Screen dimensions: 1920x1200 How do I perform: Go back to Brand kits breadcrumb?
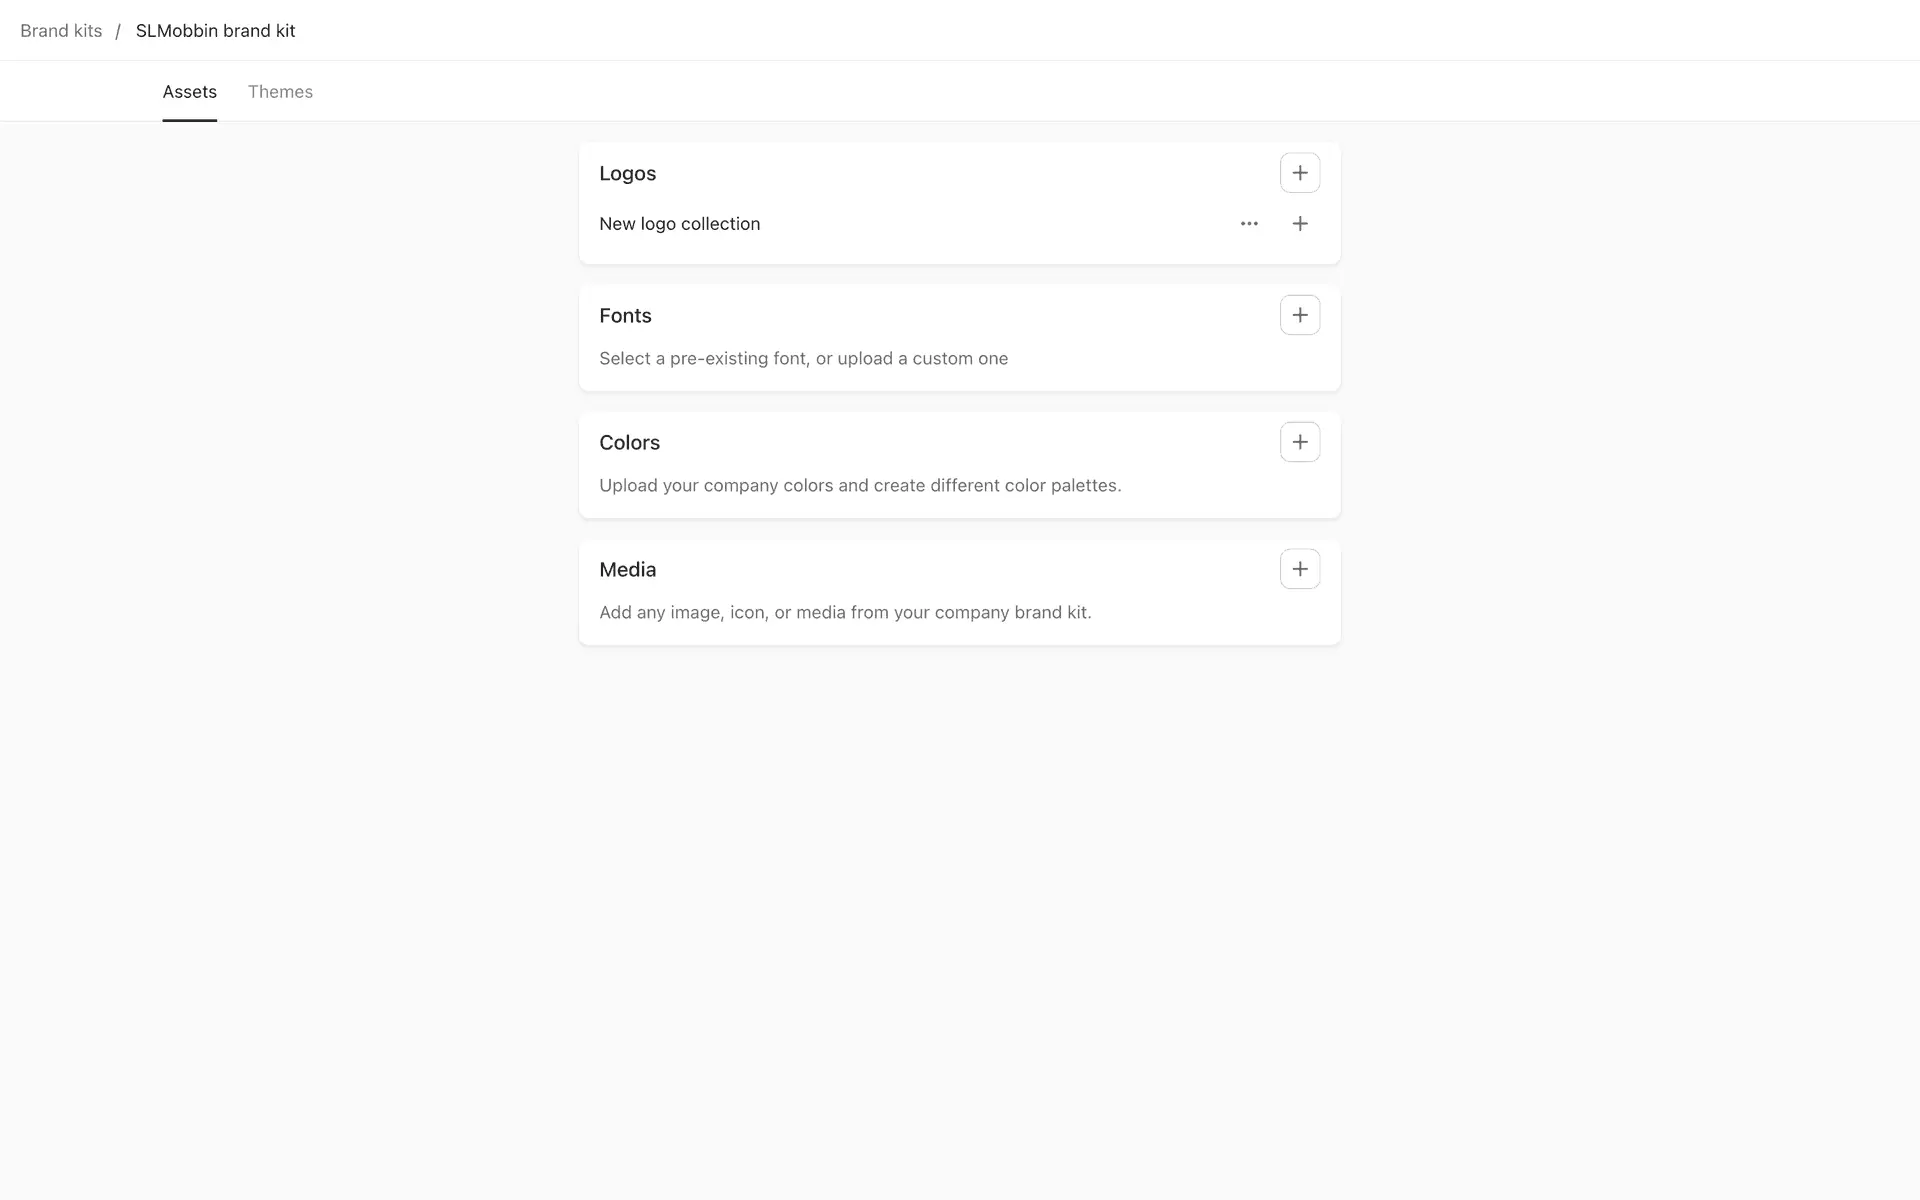tap(61, 31)
